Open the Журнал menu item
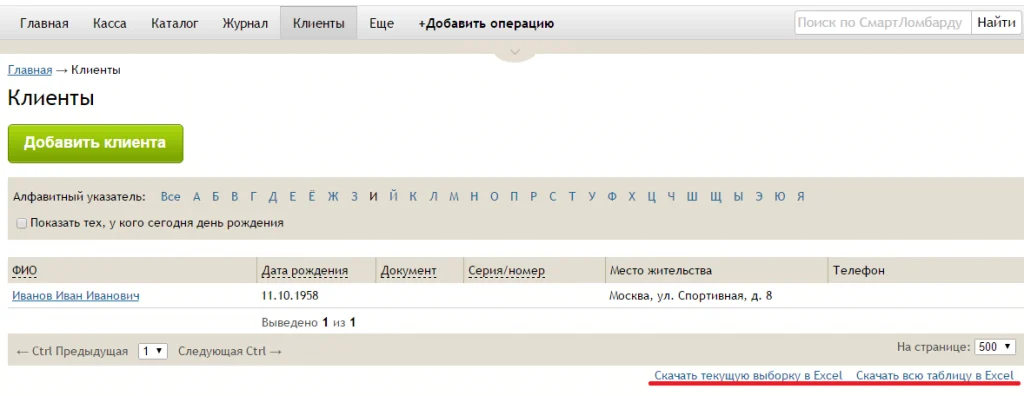This screenshot has width=1024, height=396. point(245,24)
